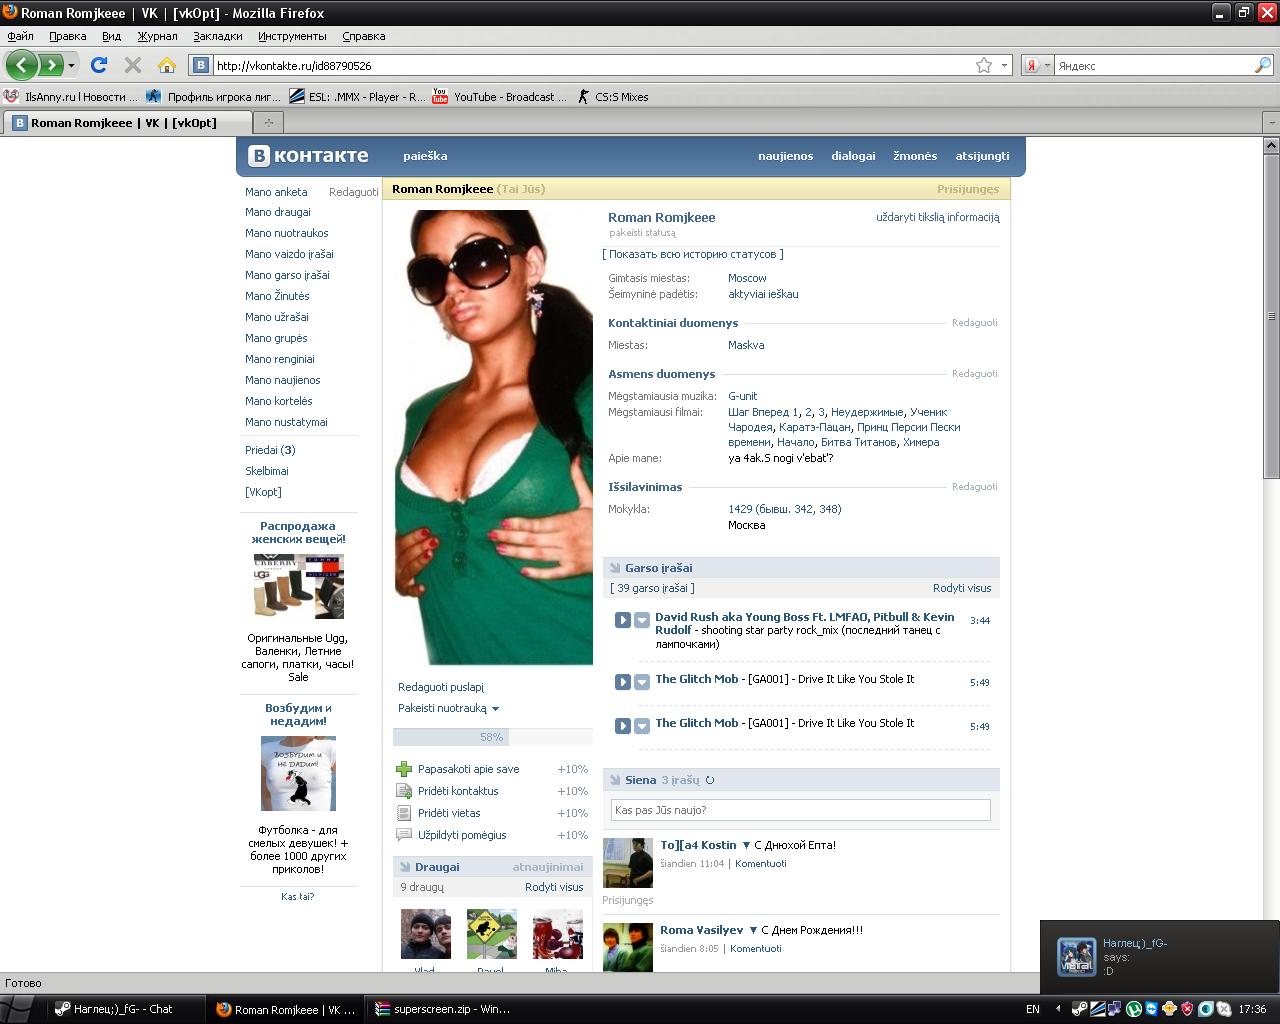Click Показать всю историю статусов link

click(x=693, y=254)
